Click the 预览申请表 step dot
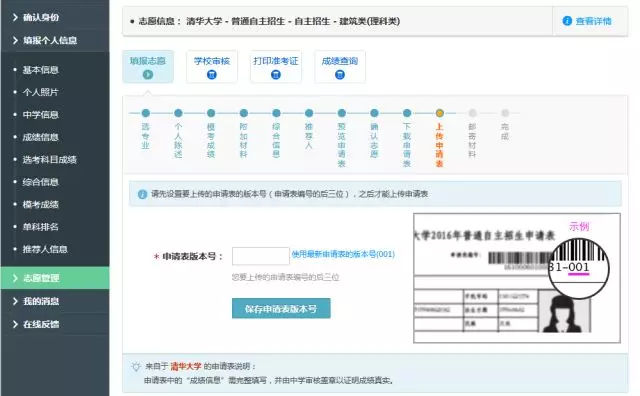Viewport: 640px width, 396px height. coord(342,113)
